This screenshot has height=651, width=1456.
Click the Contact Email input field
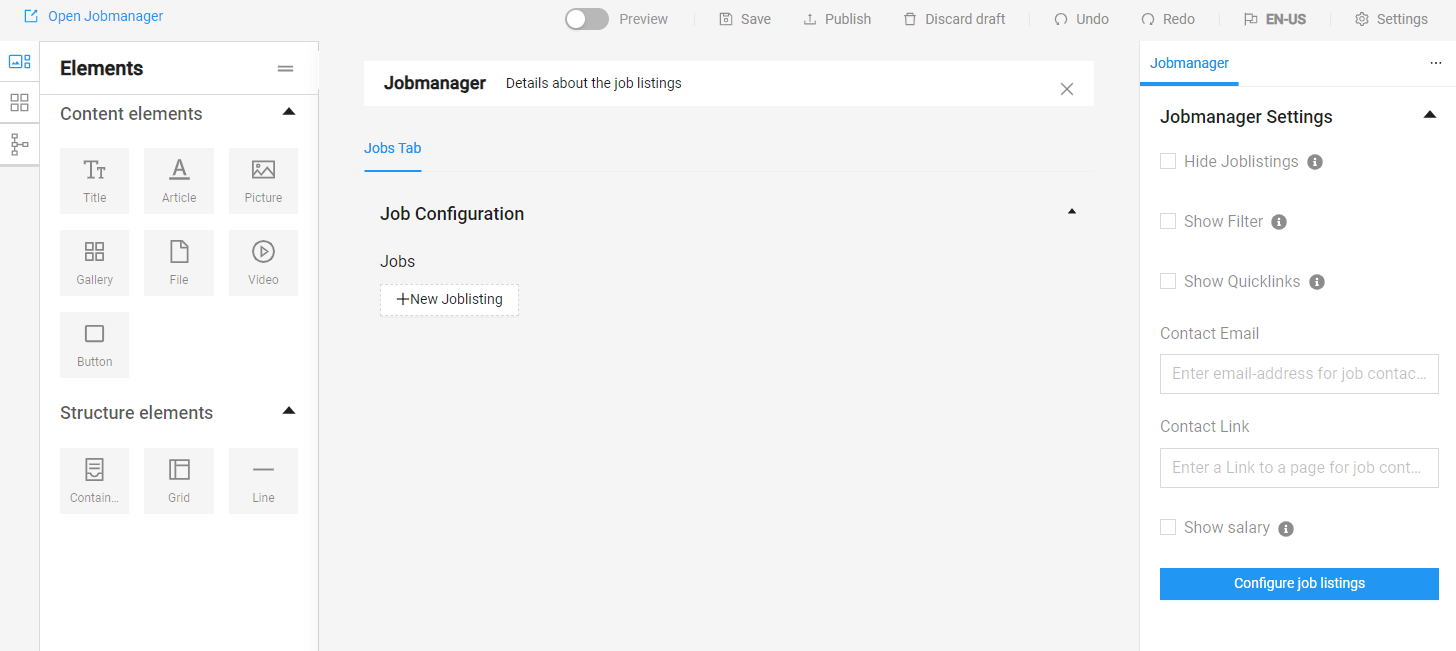click(1299, 374)
